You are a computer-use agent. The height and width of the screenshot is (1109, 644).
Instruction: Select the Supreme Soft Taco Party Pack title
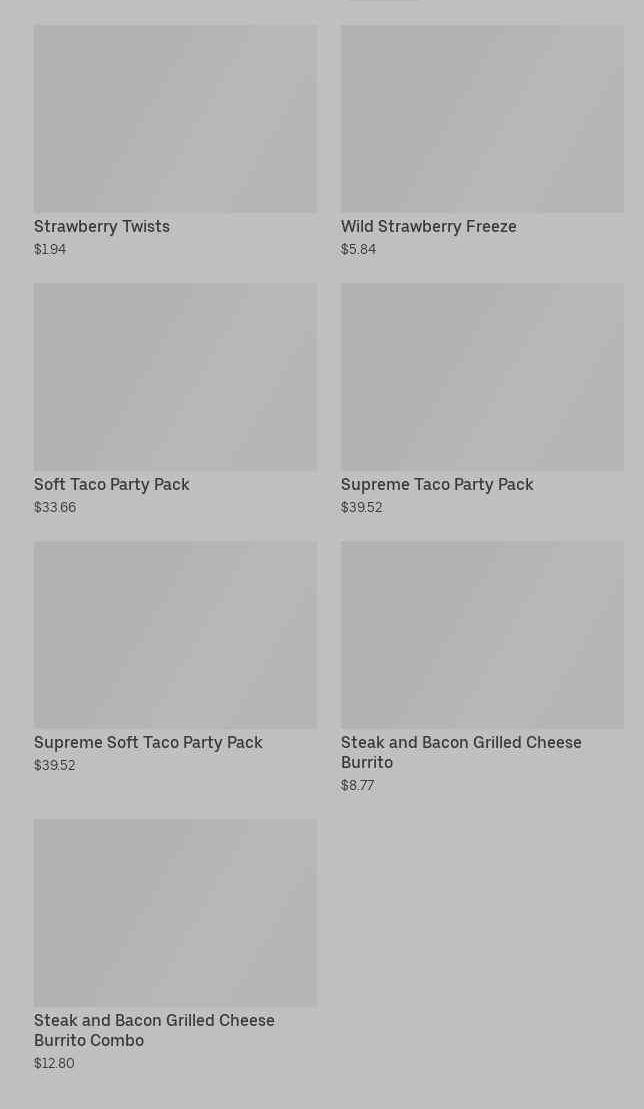(x=148, y=743)
